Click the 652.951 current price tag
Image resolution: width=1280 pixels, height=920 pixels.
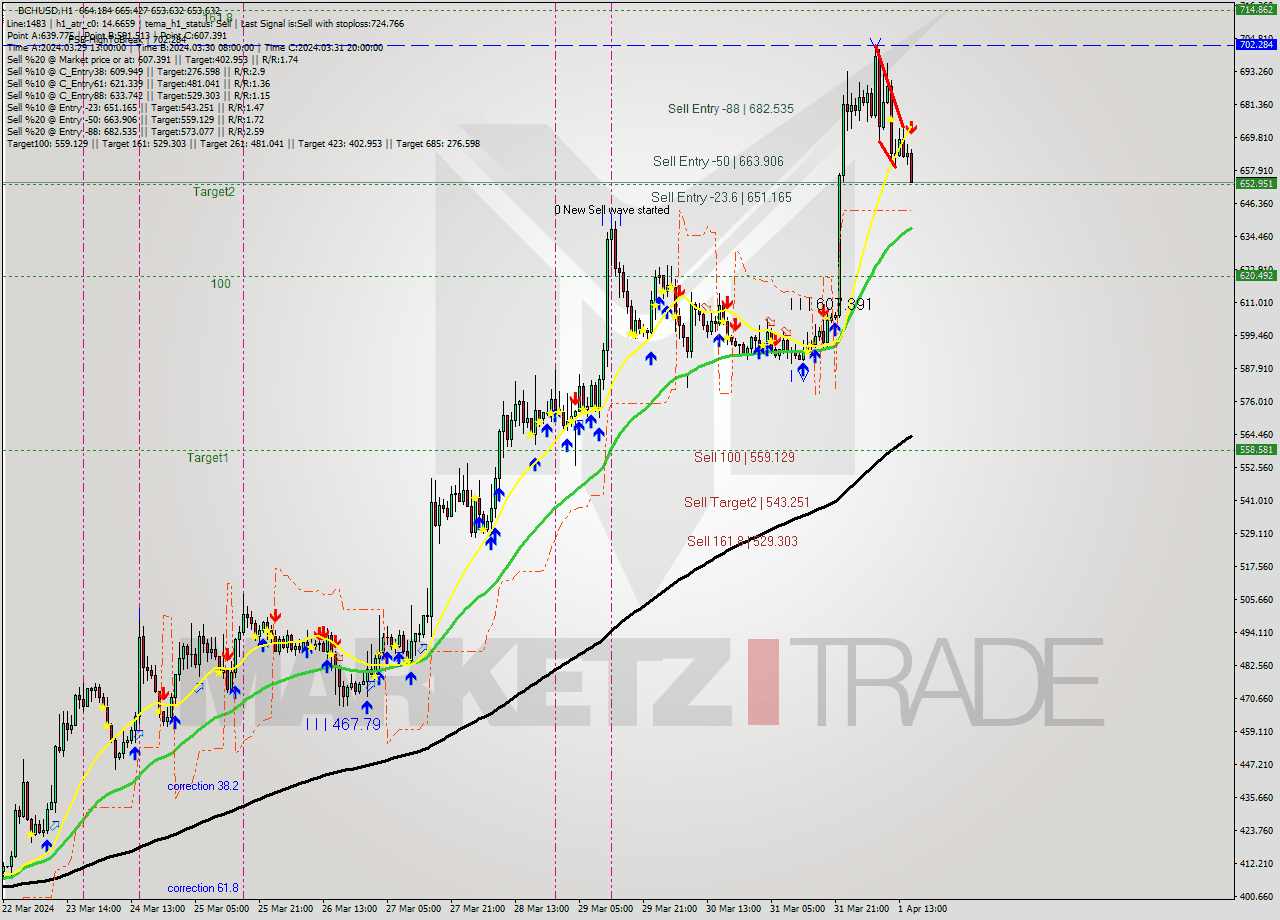1256,183
